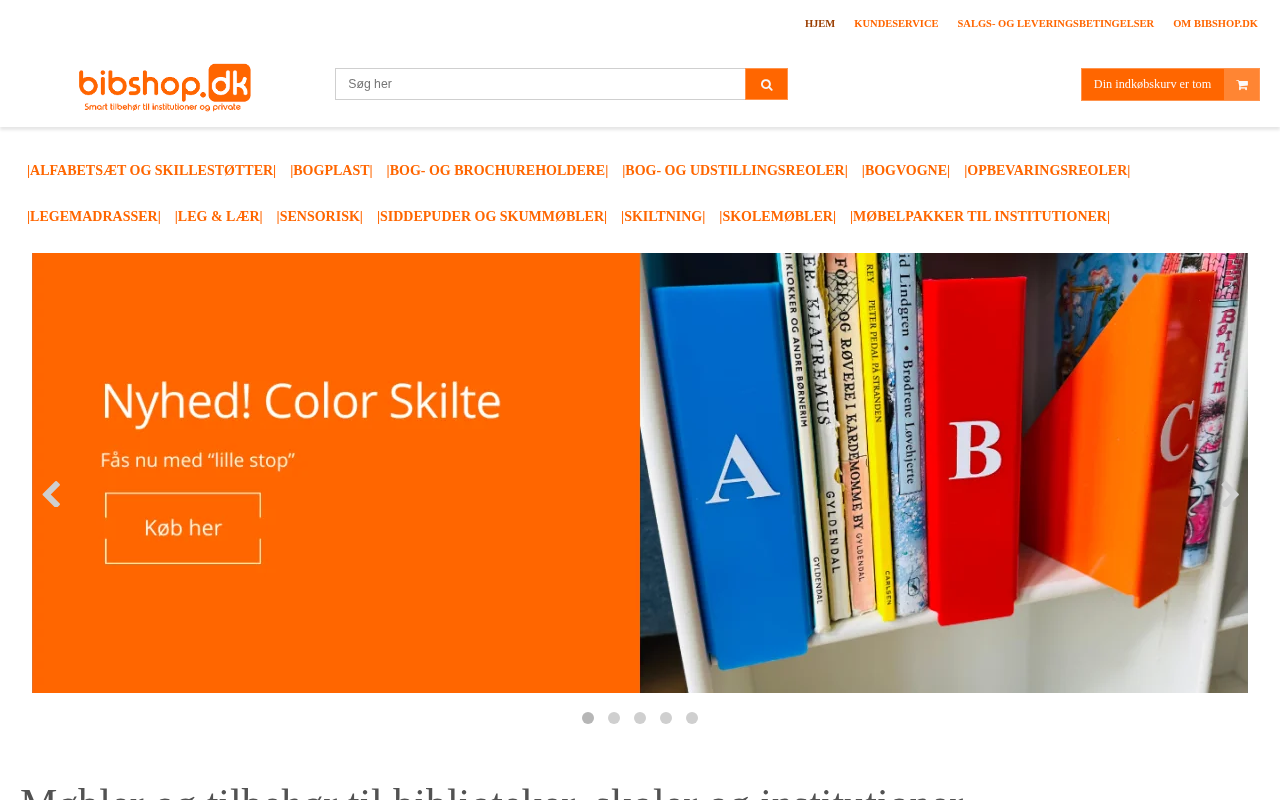Viewport: 1280px width, 800px height.
Task: Open Alfabetsæt og Skillestøtter category
Action: pyautogui.click(x=151, y=171)
